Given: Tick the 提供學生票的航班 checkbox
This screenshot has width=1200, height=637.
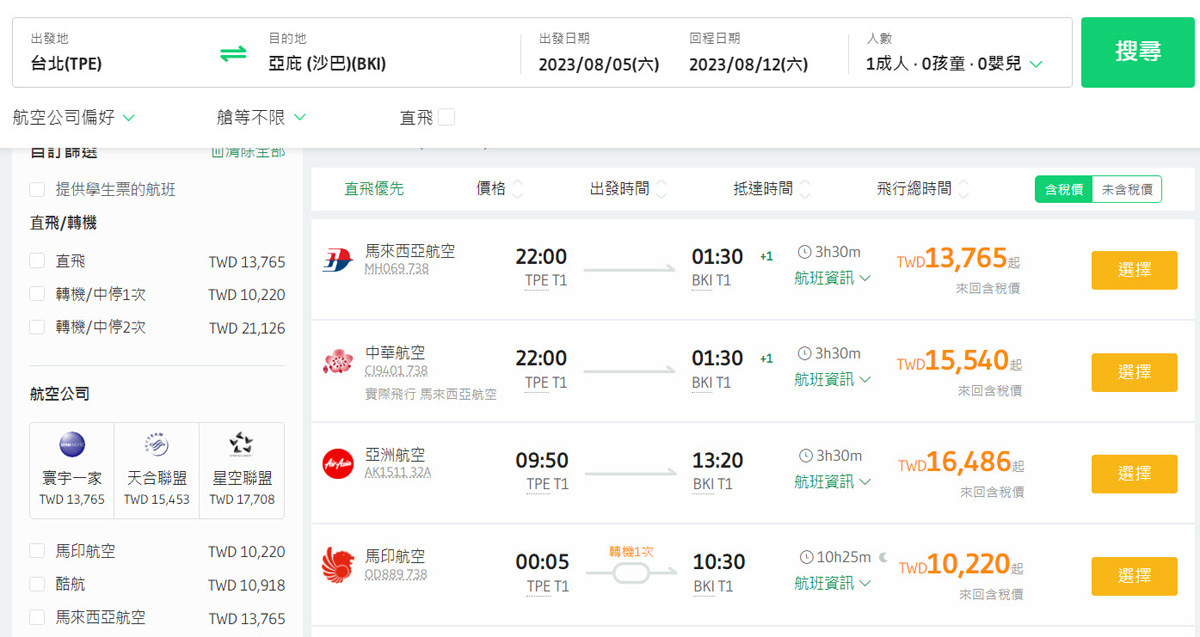Looking at the screenshot, I should click(x=37, y=189).
